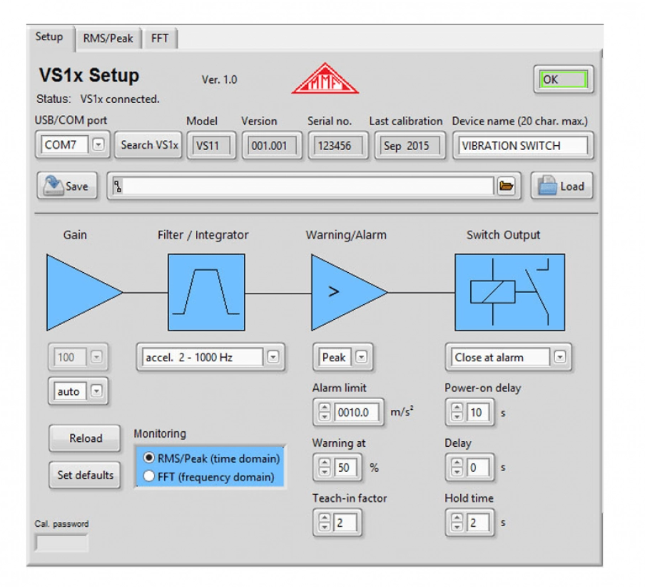
Task: Click the Hold time value field
Action: (478, 522)
